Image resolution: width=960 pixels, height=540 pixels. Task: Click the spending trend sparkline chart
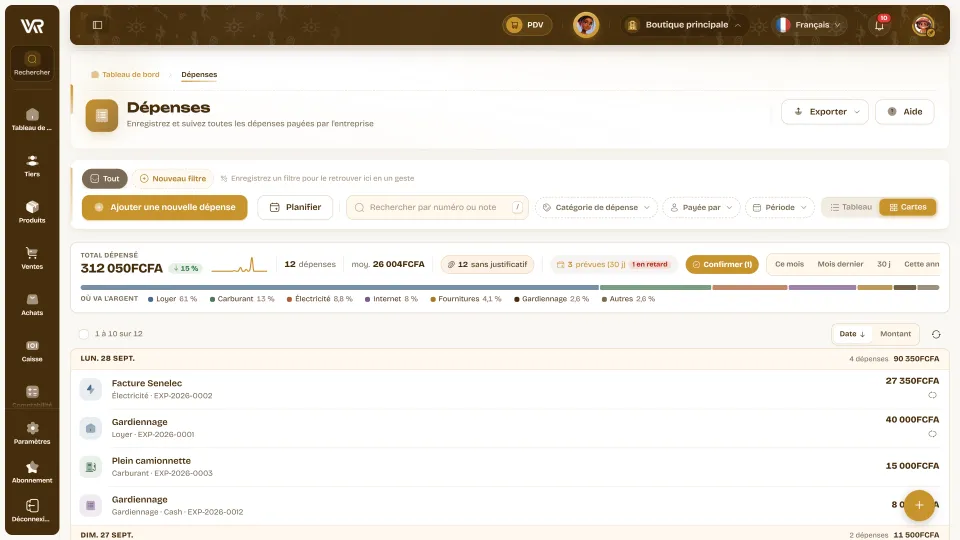coord(239,266)
